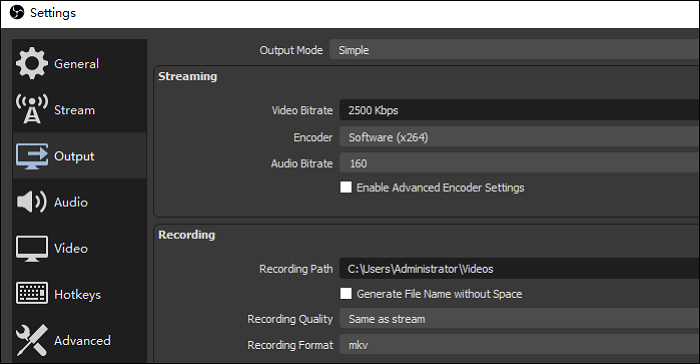Select the Stream label in sidebar
The height and width of the screenshot is (364, 700).
pyautogui.click(x=74, y=110)
